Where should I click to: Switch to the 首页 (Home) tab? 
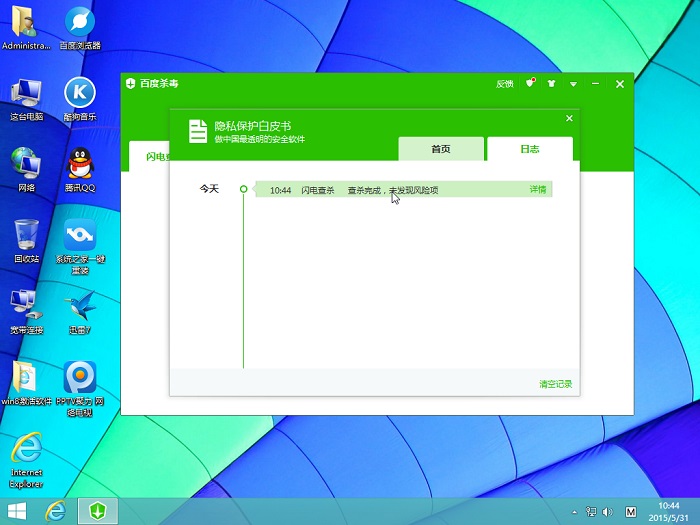pyautogui.click(x=441, y=149)
